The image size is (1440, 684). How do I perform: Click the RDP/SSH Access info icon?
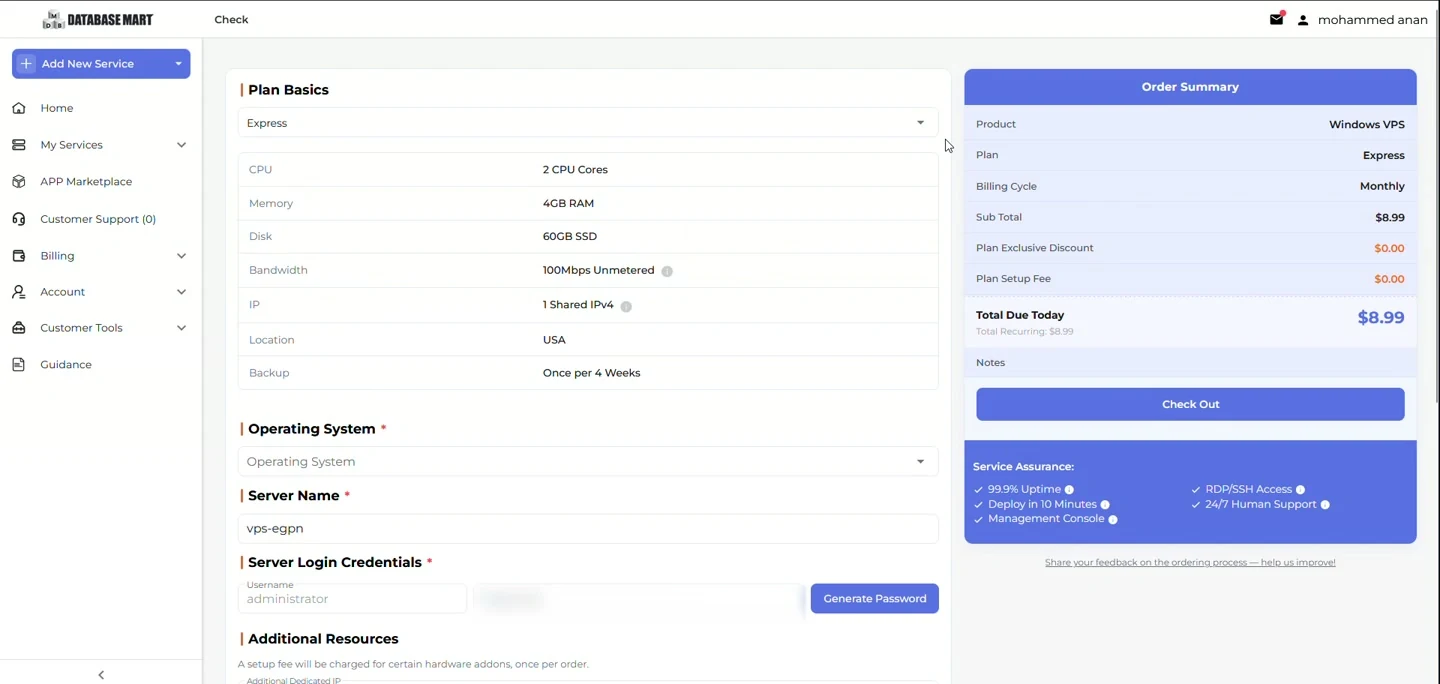[1301, 490]
